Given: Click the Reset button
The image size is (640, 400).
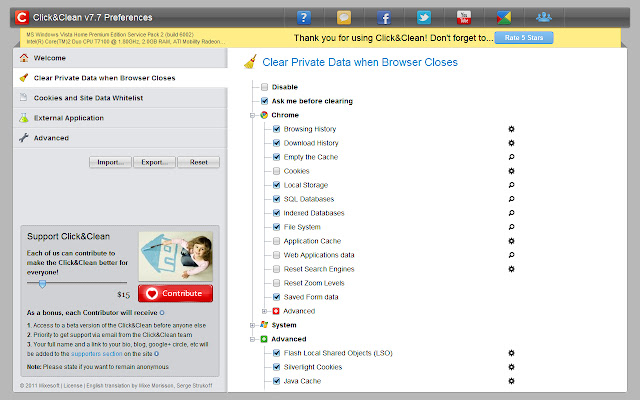Looking at the screenshot, I should [198, 162].
